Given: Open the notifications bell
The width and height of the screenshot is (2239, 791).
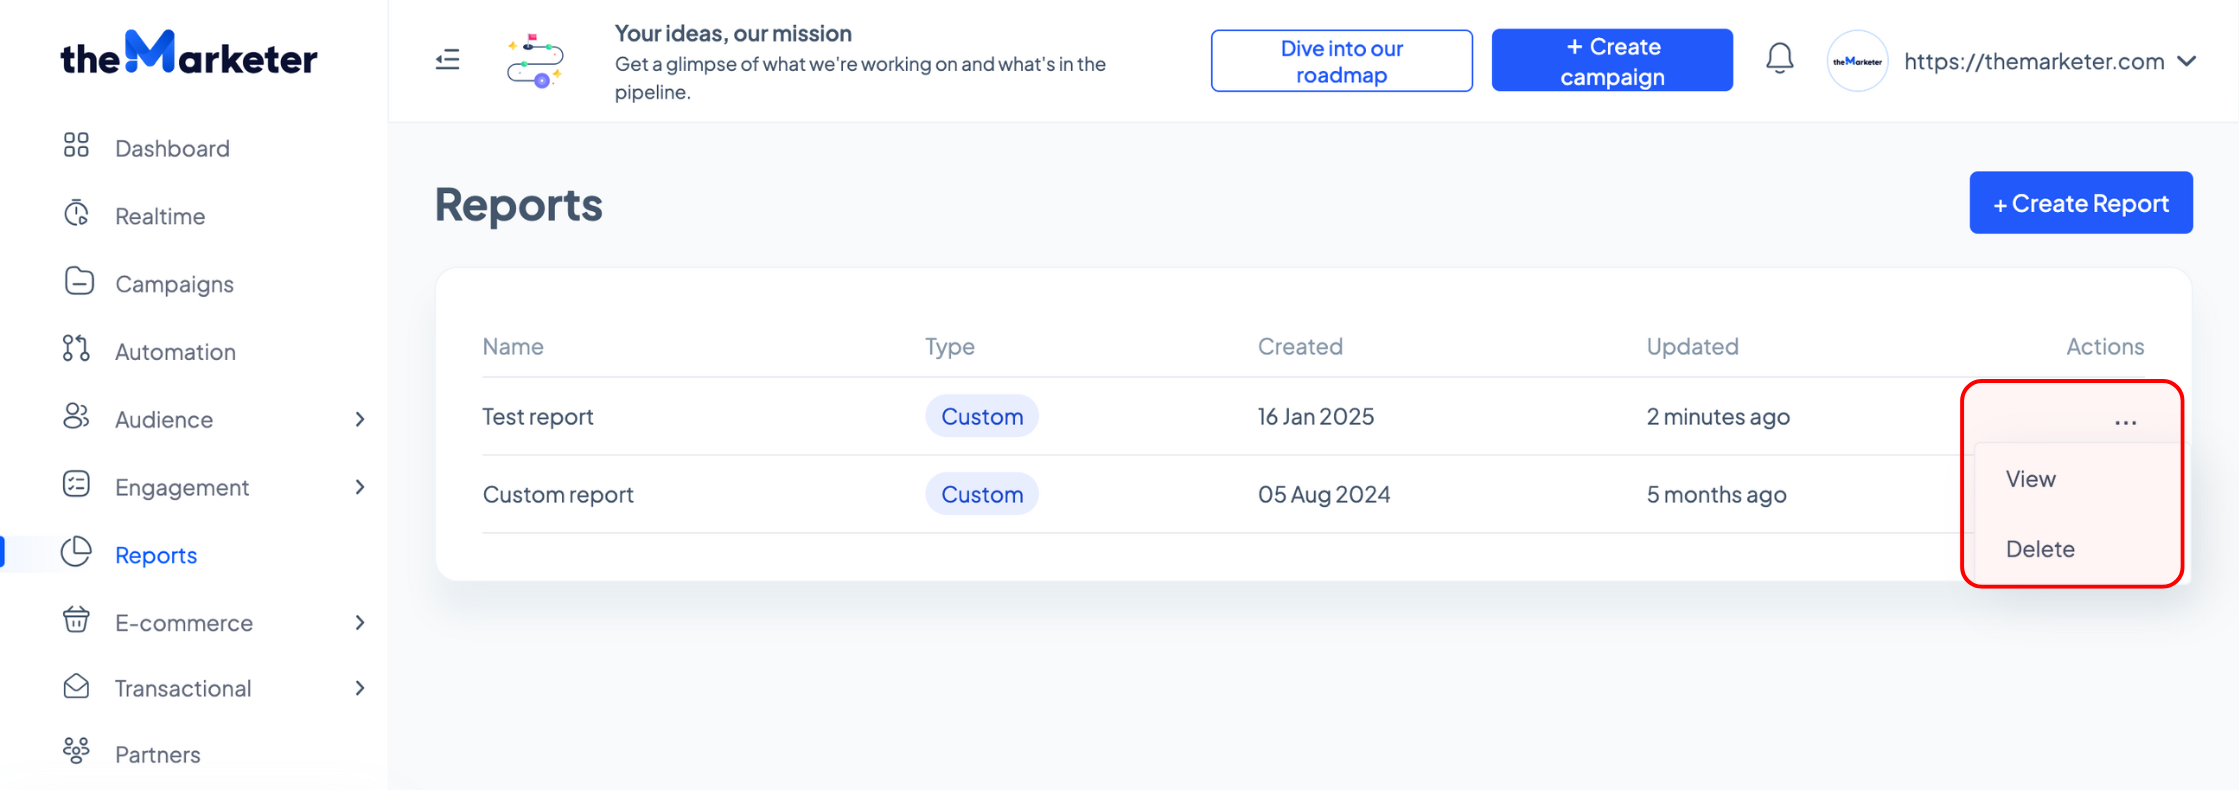Looking at the screenshot, I should 1779,59.
